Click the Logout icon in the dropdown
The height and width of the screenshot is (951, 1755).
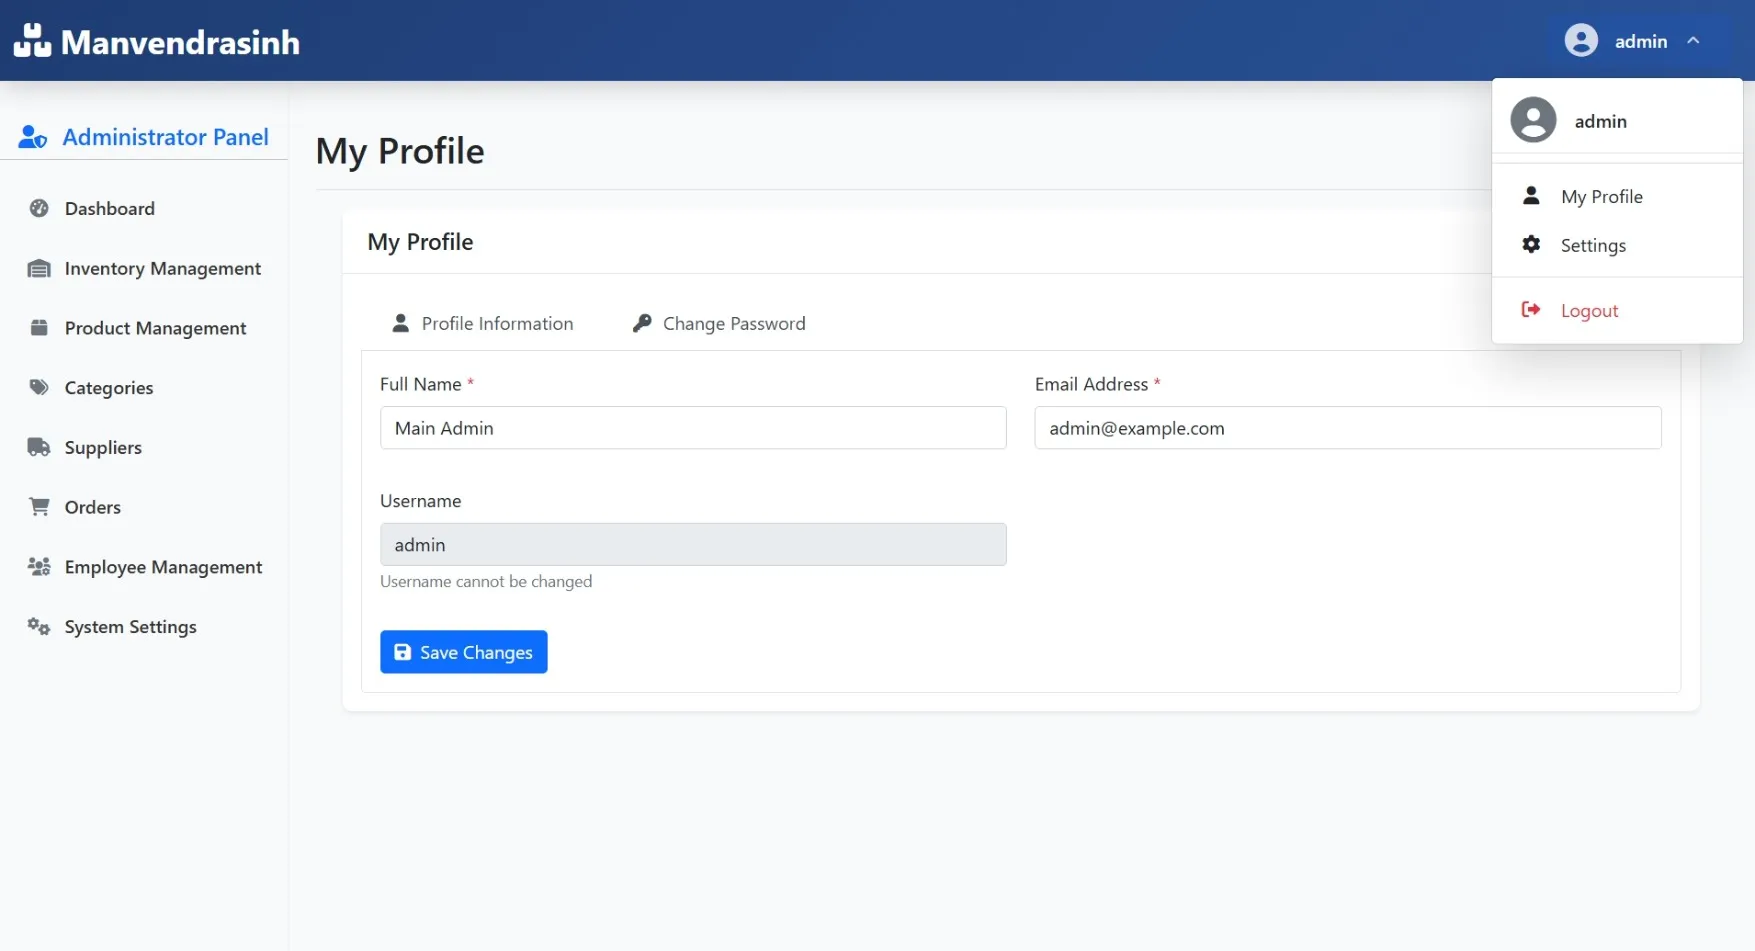(1531, 310)
